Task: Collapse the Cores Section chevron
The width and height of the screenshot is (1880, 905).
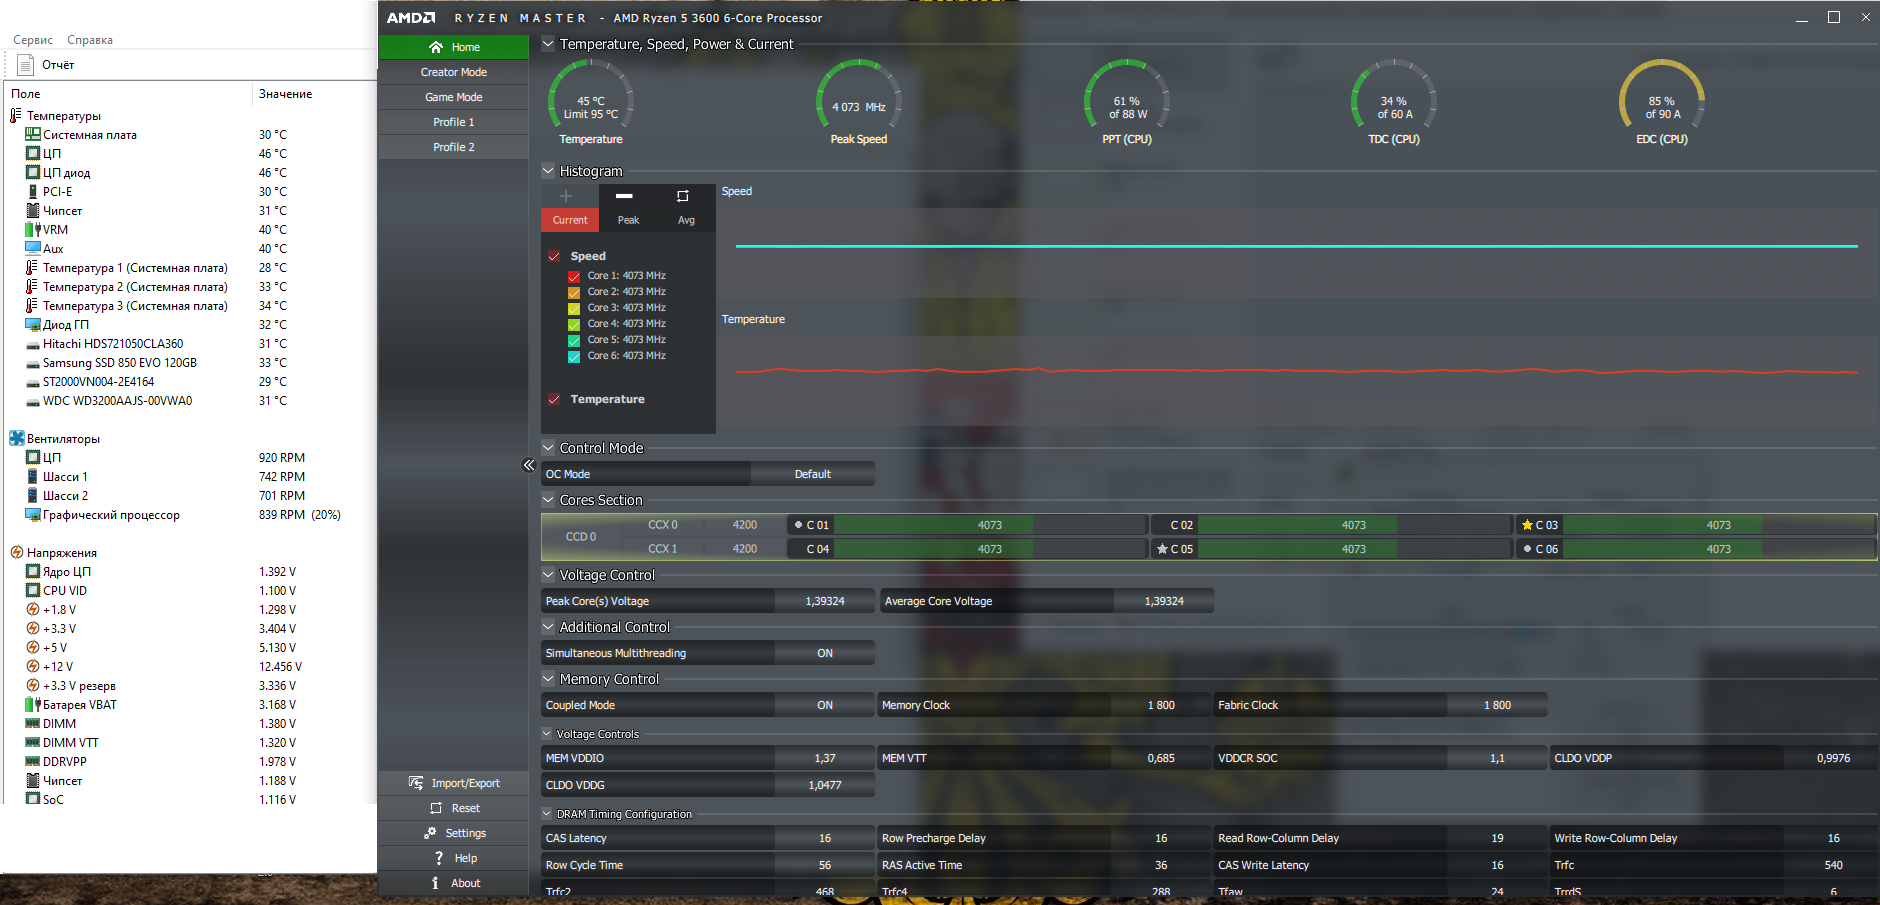Action: [x=548, y=500]
